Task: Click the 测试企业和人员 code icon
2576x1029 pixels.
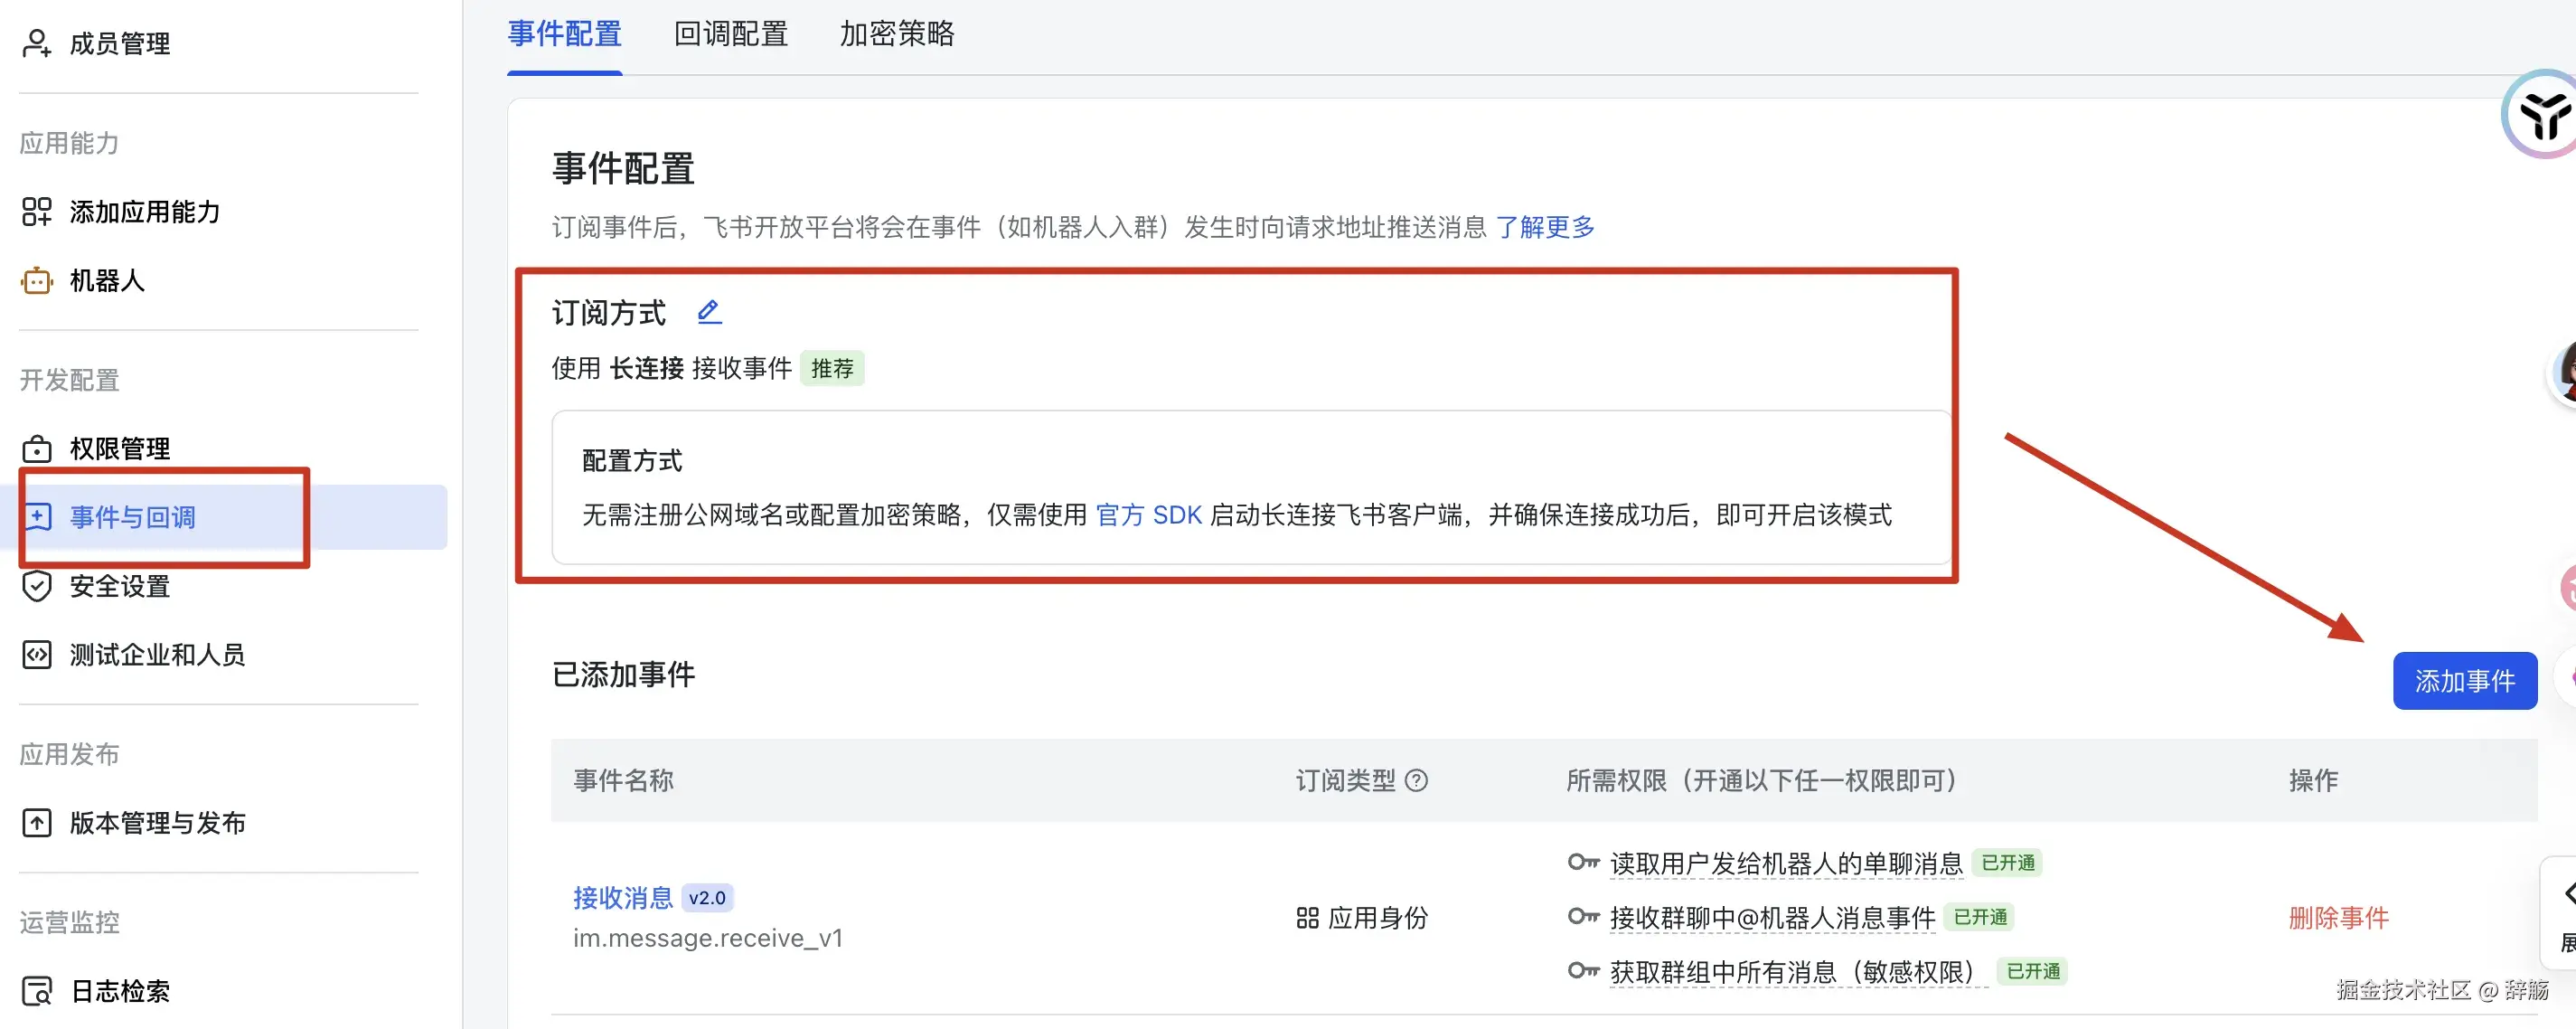Action: pyautogui.click(x=36, y=655)
